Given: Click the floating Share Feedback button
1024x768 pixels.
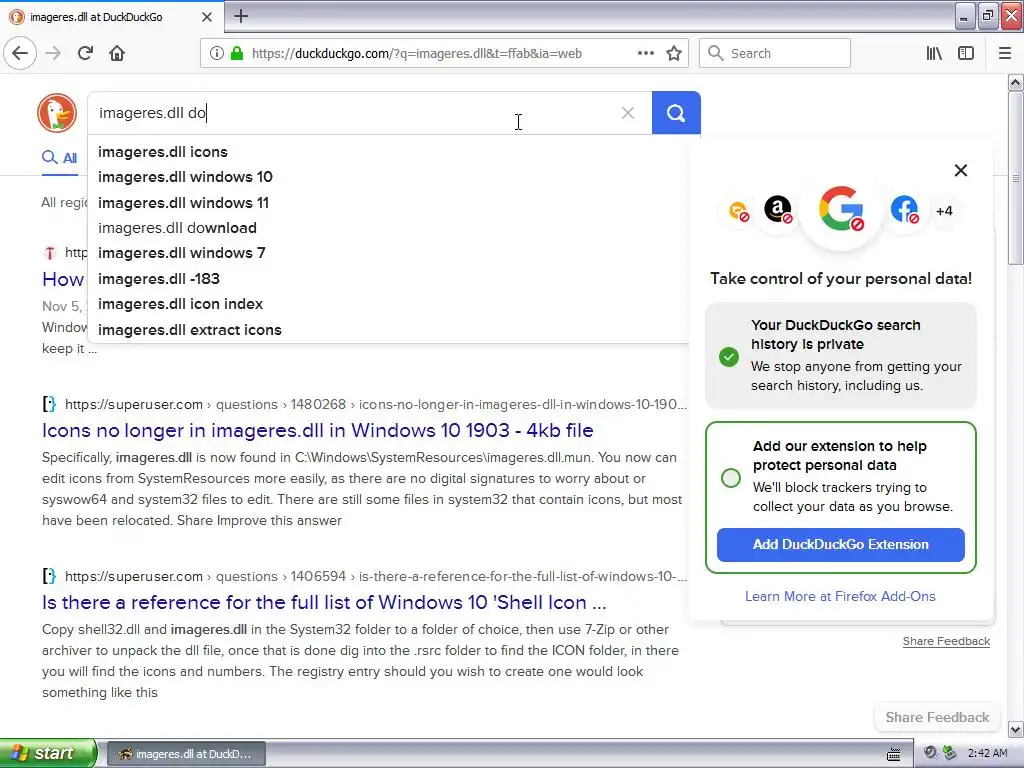Looking at the screenshot, I should 937,717.
